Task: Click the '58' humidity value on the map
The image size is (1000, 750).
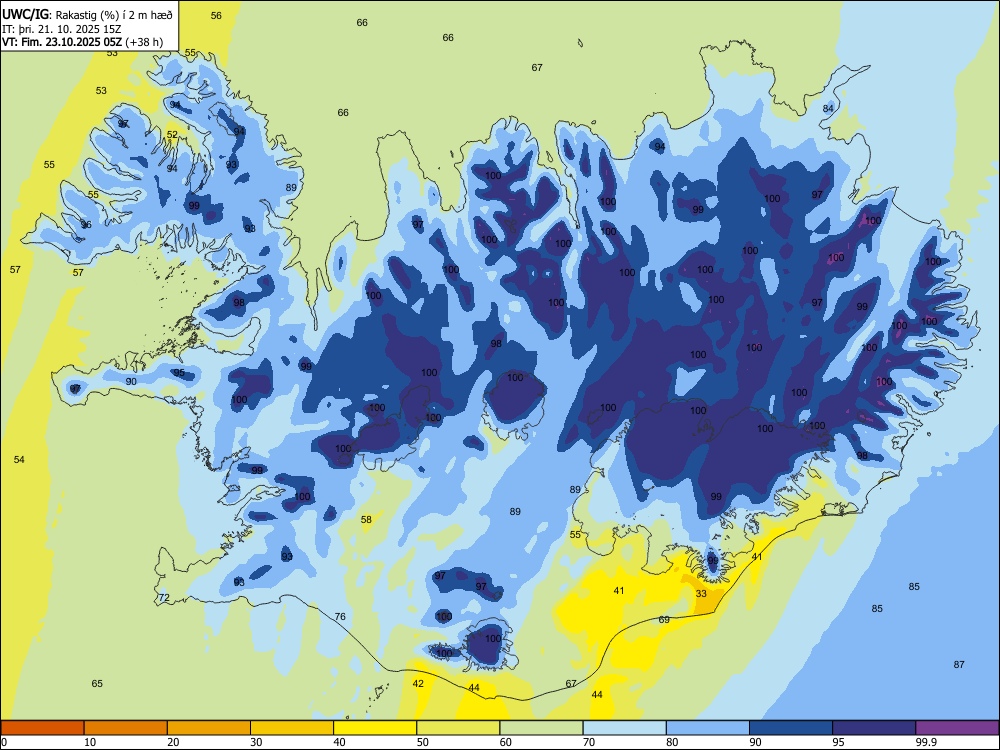Action: pos(366,520)
